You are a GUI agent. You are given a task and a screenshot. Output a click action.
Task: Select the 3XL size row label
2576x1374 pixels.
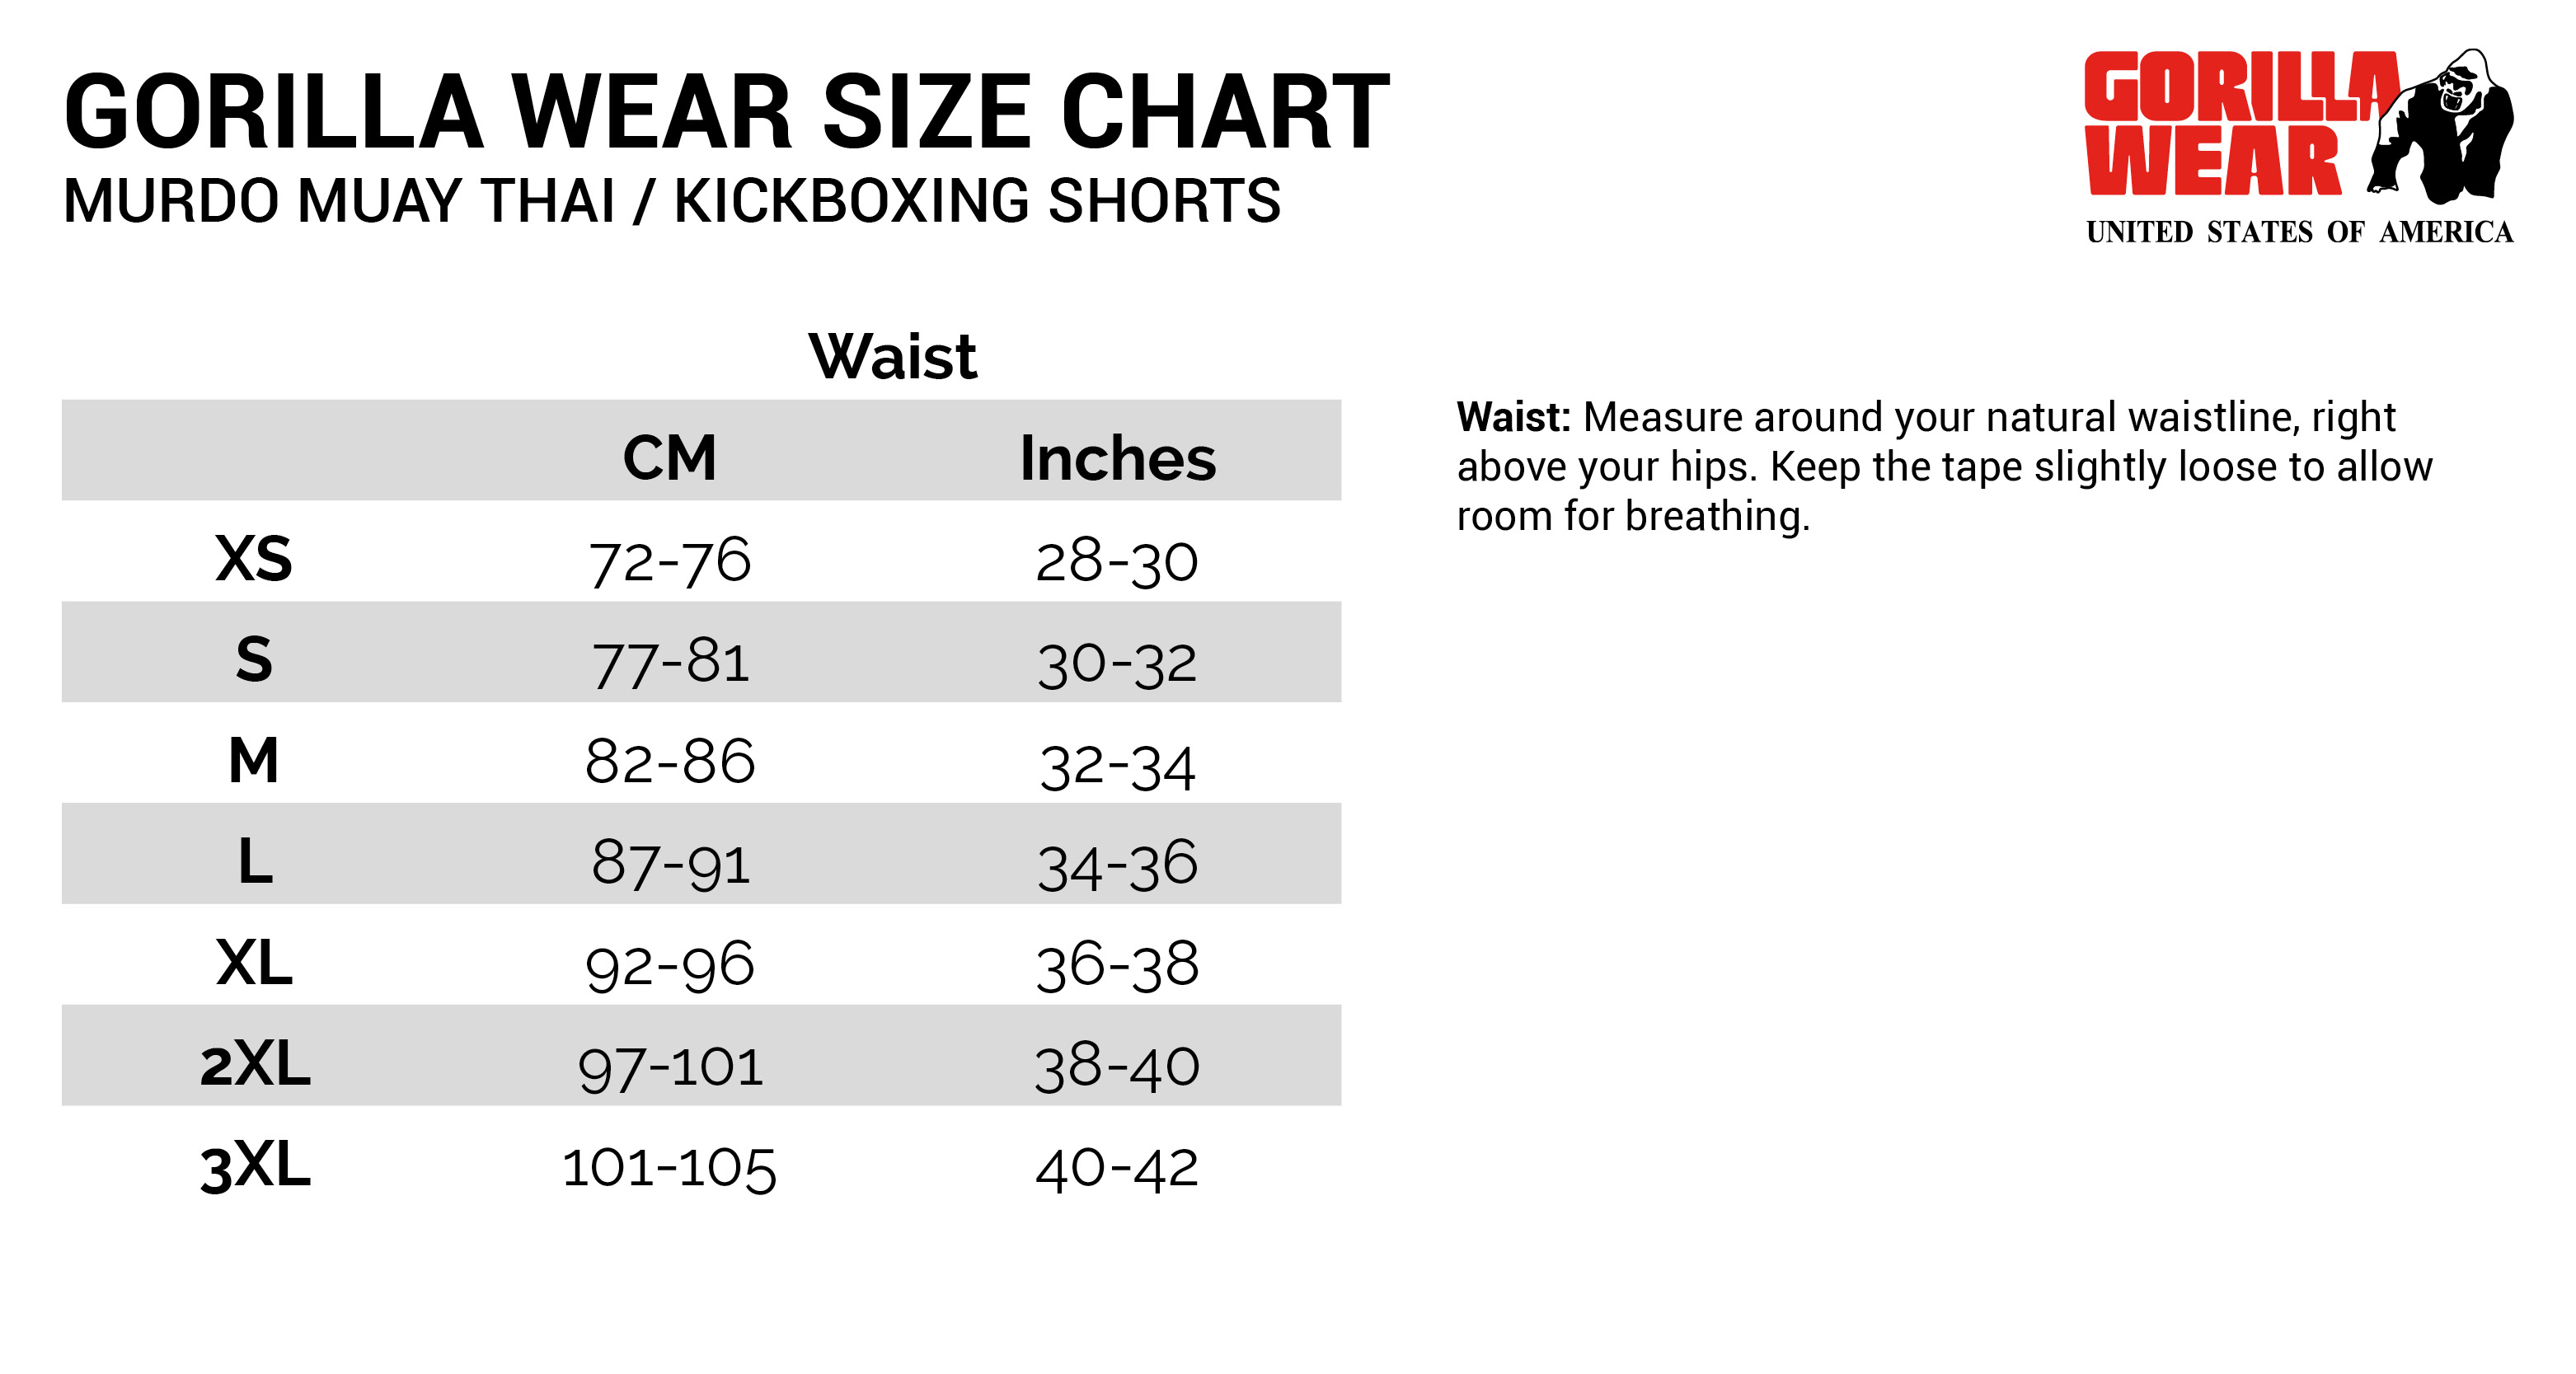[x=255, y=1166]
